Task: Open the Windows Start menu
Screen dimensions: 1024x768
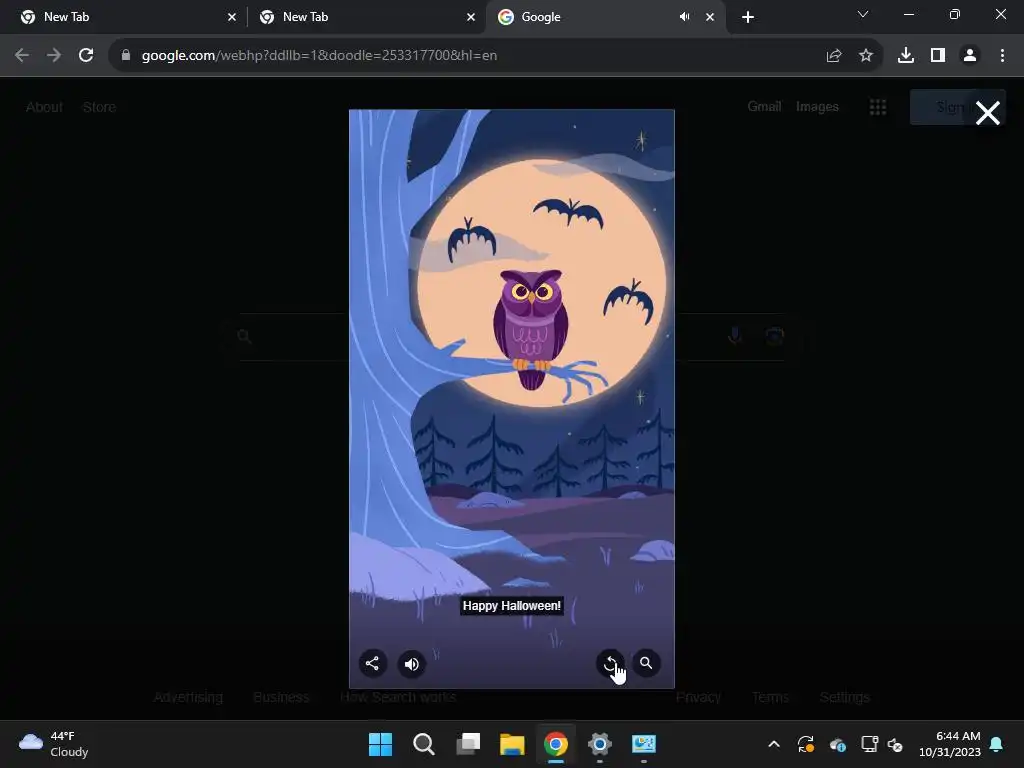Action: (x=380, y=744)
